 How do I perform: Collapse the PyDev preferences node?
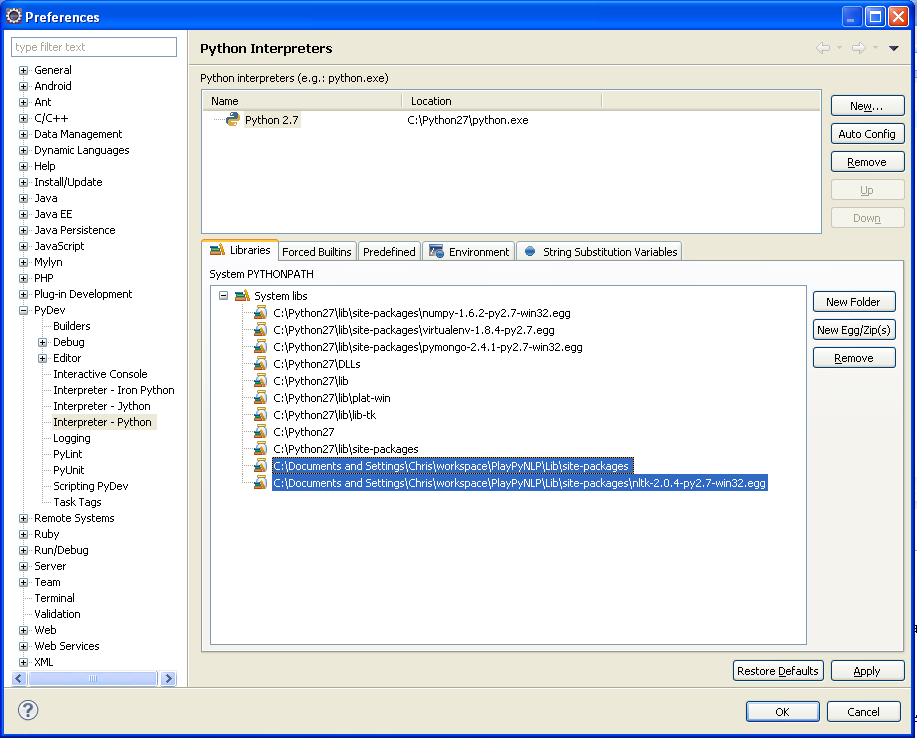tap(23, 311)
